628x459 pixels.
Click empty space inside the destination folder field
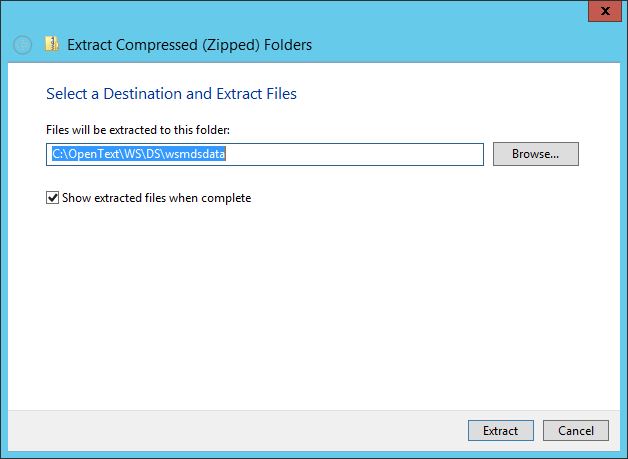(x=354, y=154)
